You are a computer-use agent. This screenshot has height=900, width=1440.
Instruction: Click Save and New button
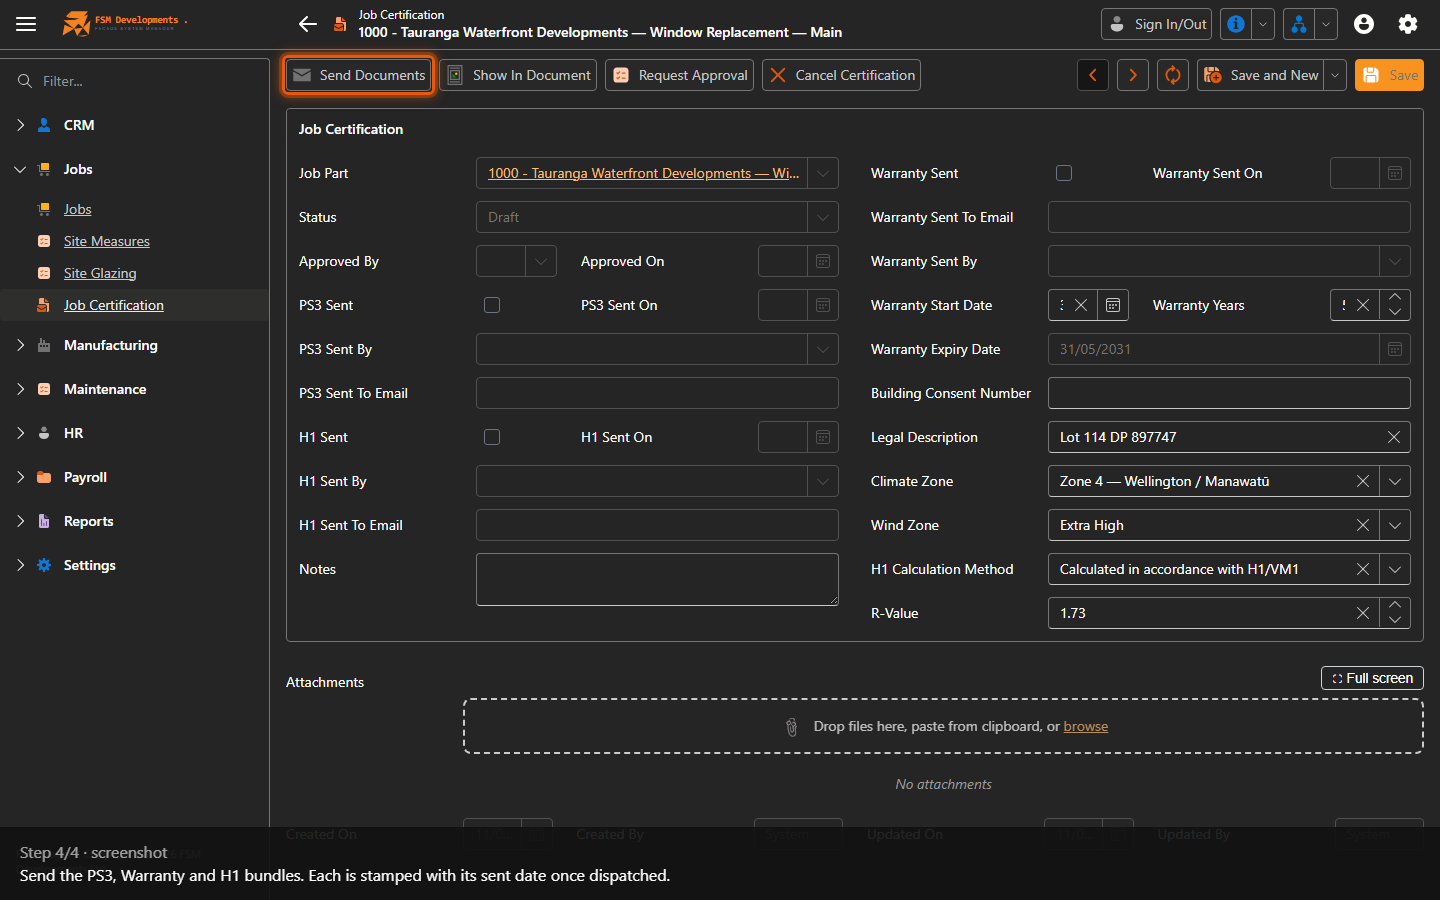point(1261,75)
